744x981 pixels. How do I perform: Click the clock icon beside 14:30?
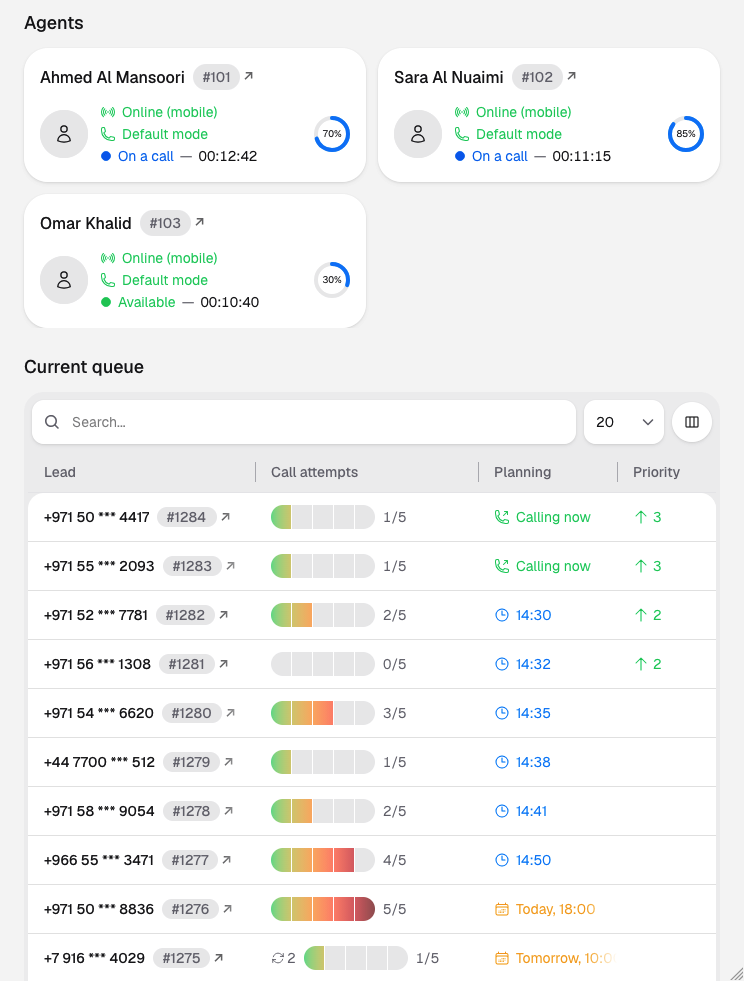(502, 615)
